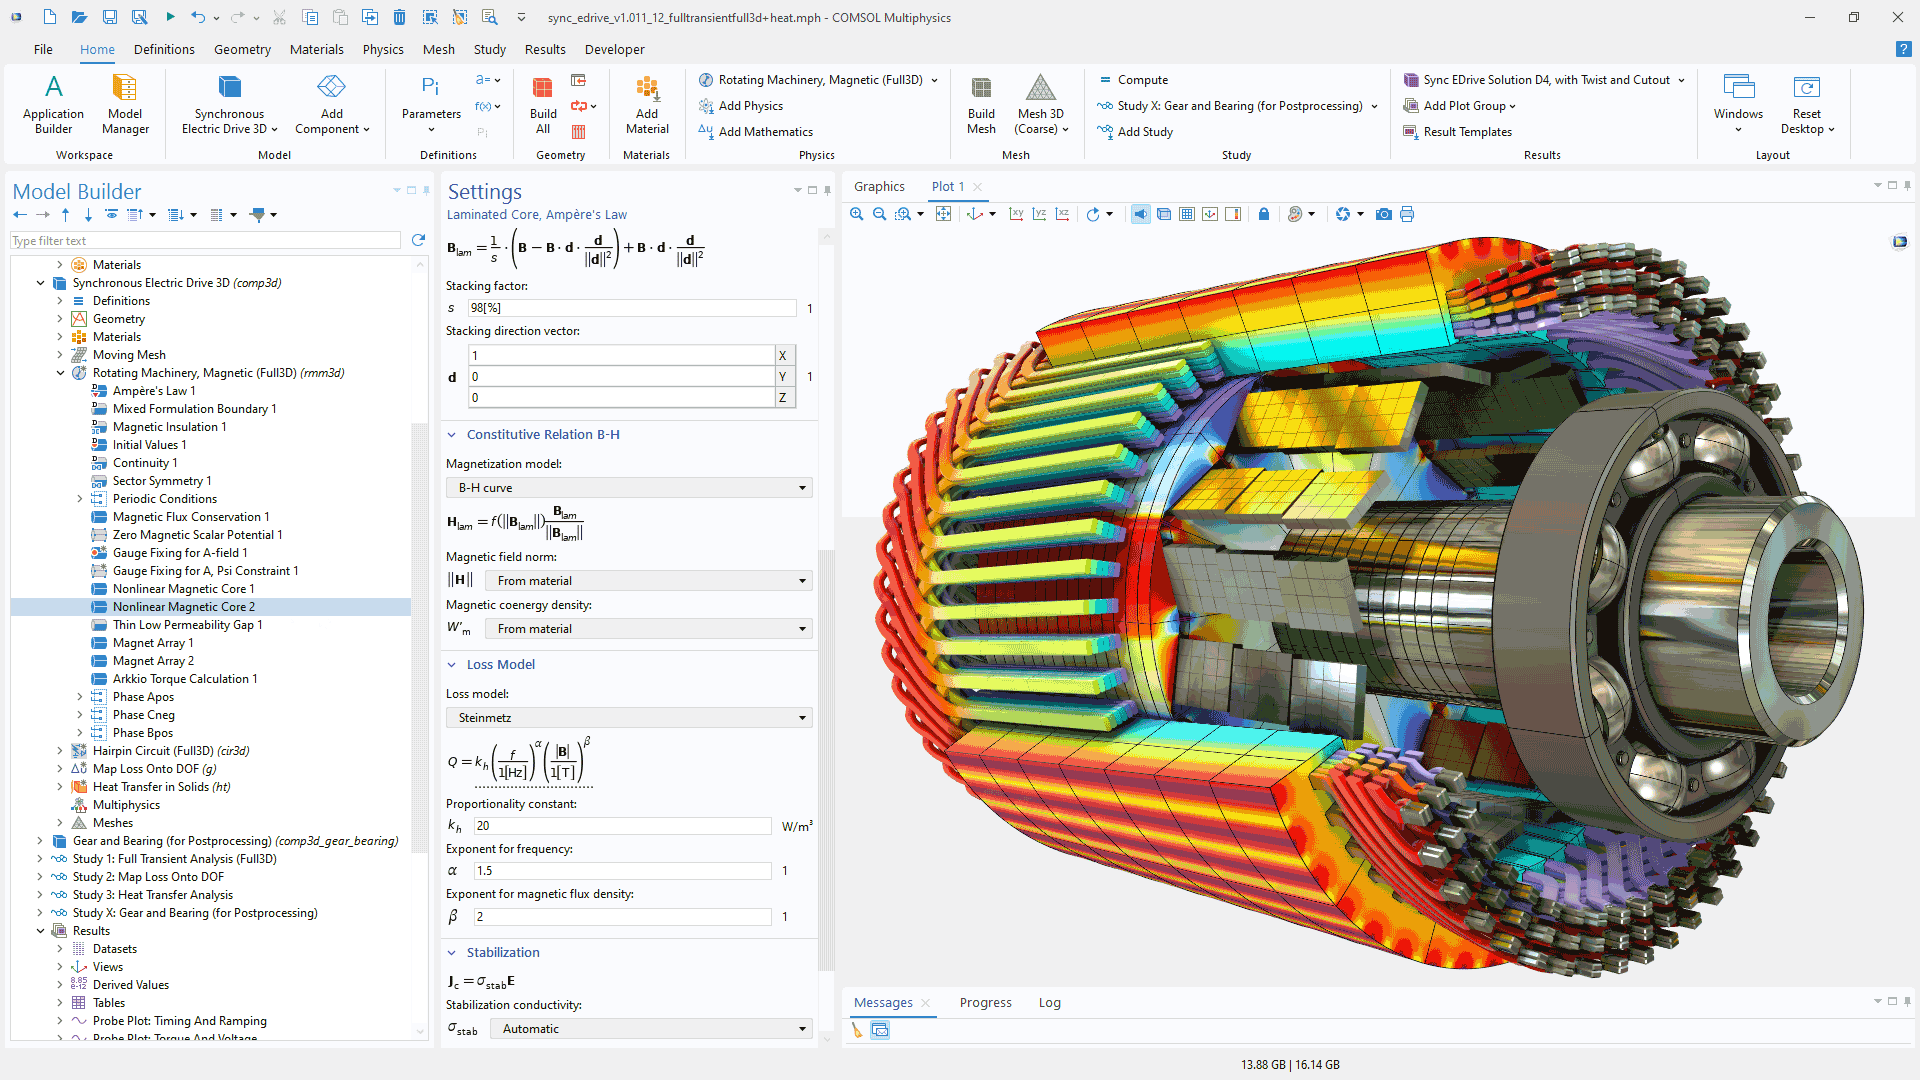
Task: Click the Stacking factor input field
Action: pos(632,308)
